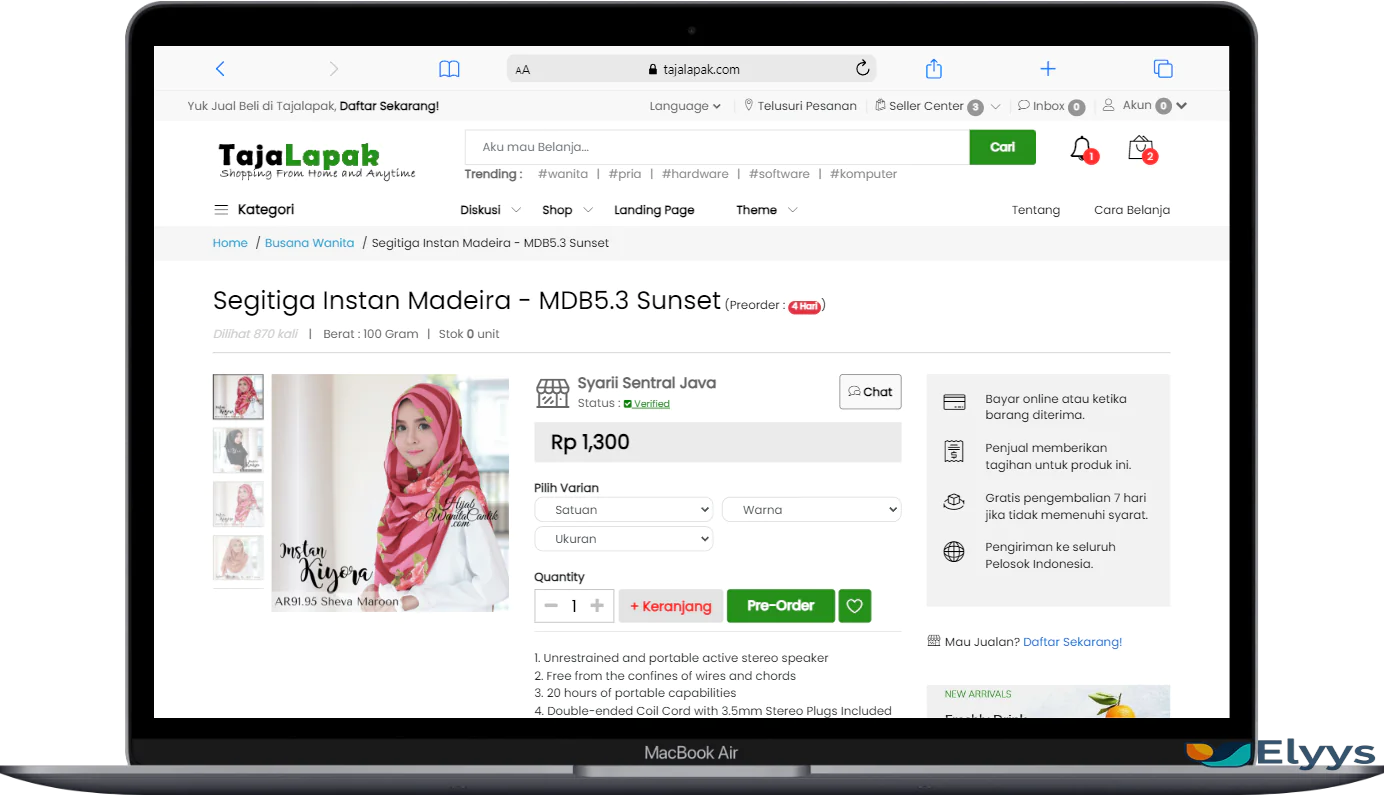This screenshot has width=1384, height=795.
Task: Expand the Diskusi menu
Action: click(x=490, y=210)
